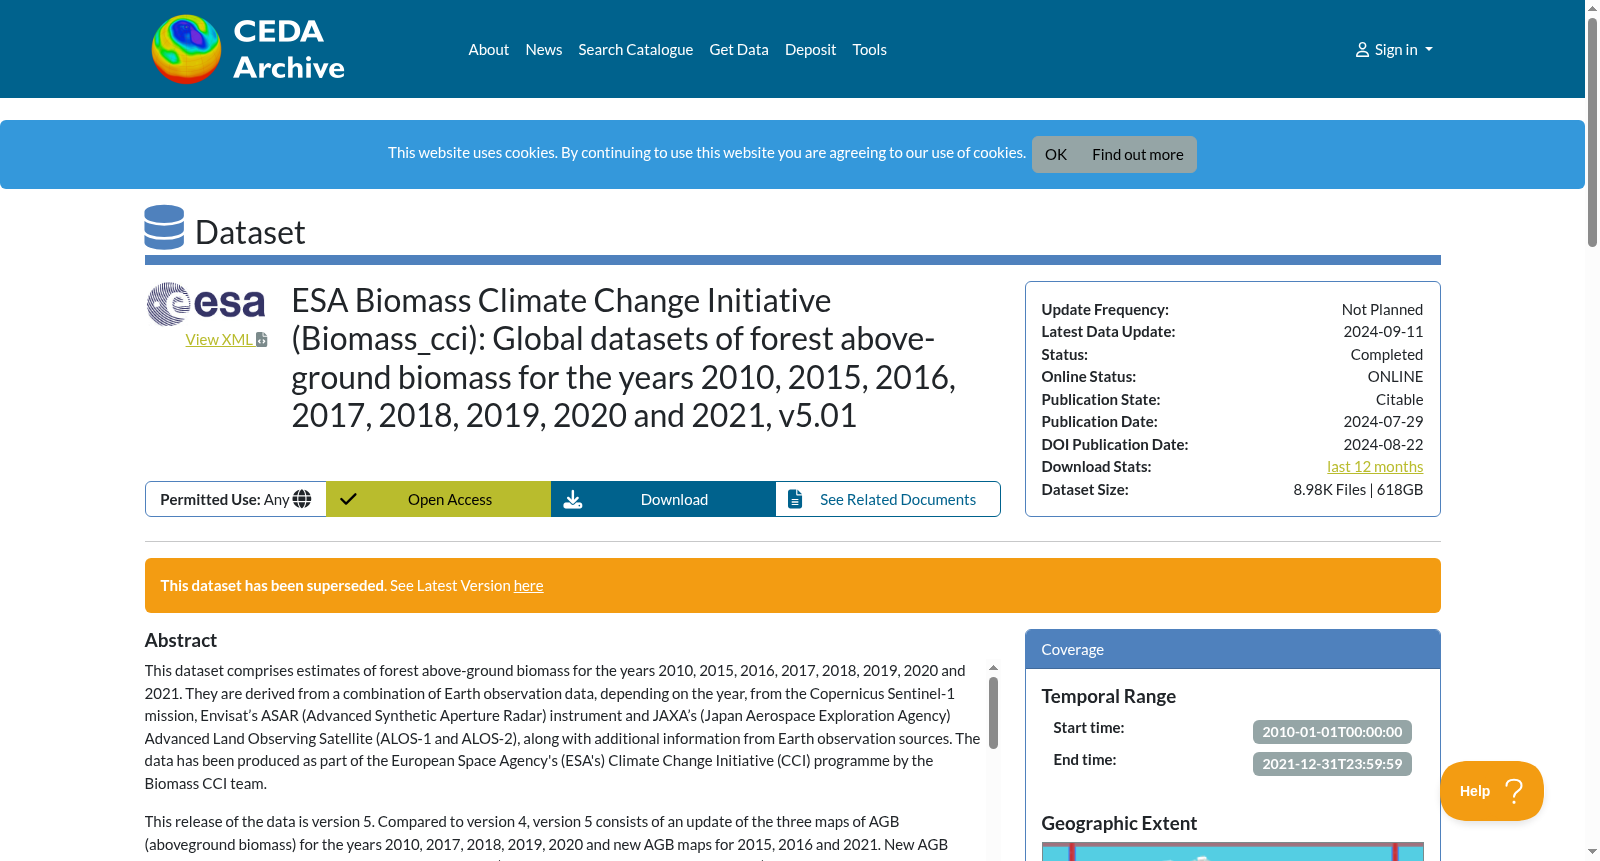Open the Sign in dropdown

(1394, 50)
